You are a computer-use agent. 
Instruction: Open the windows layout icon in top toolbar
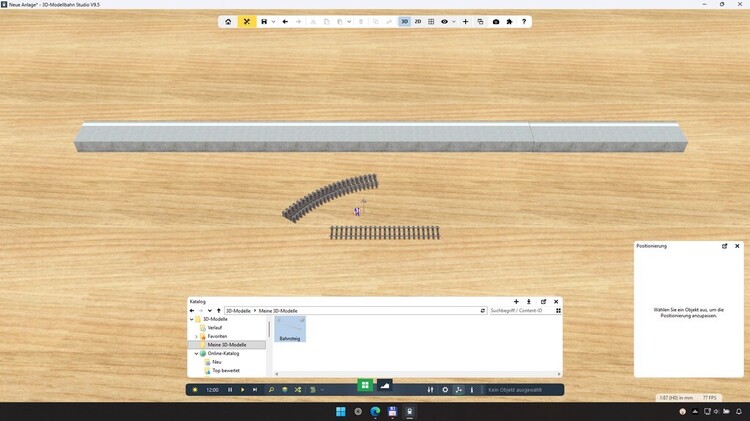click(x=480, y=22)
